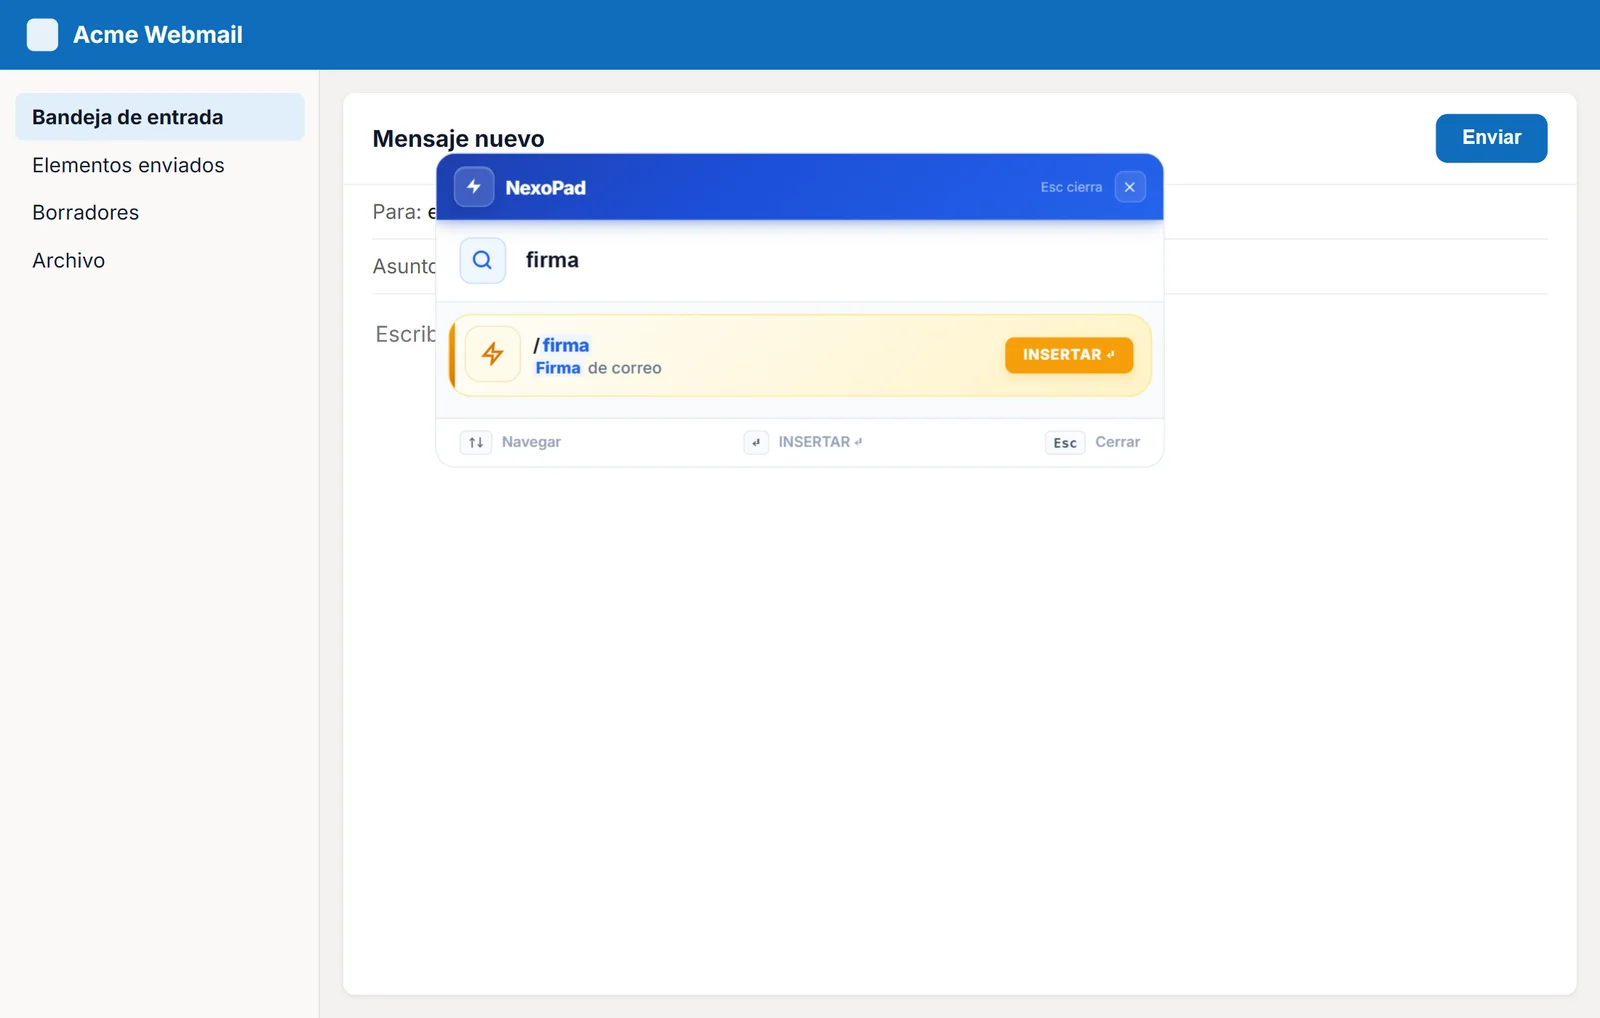Click the orange bolt icon beside /firma
This screenshot has height=1018, width=1600.
click(x=493, y=354)
